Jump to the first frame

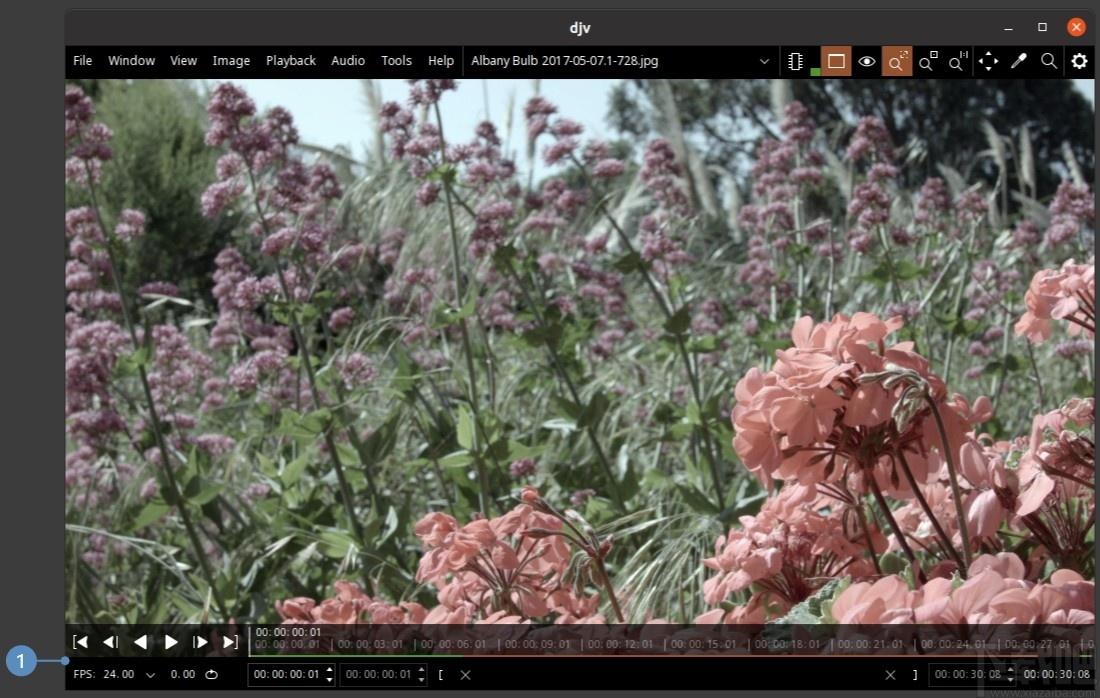pyautogui.click(x=81, y=642)
